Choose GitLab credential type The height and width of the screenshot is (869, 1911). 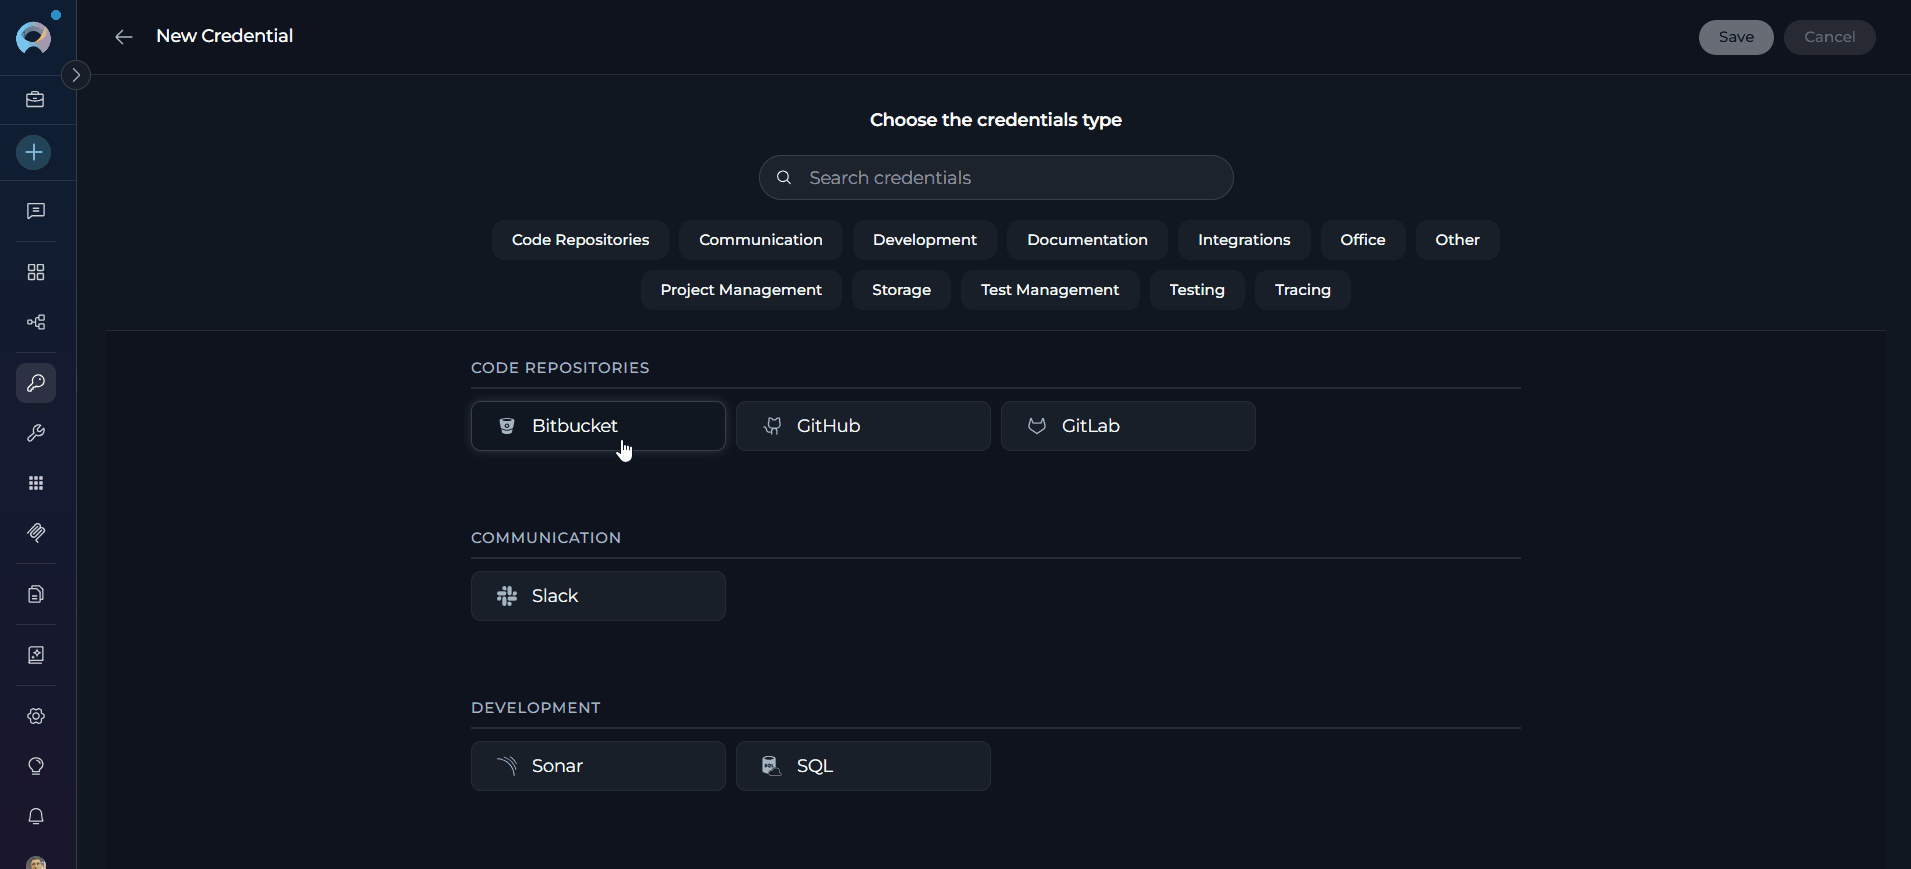pos(1128,426)
